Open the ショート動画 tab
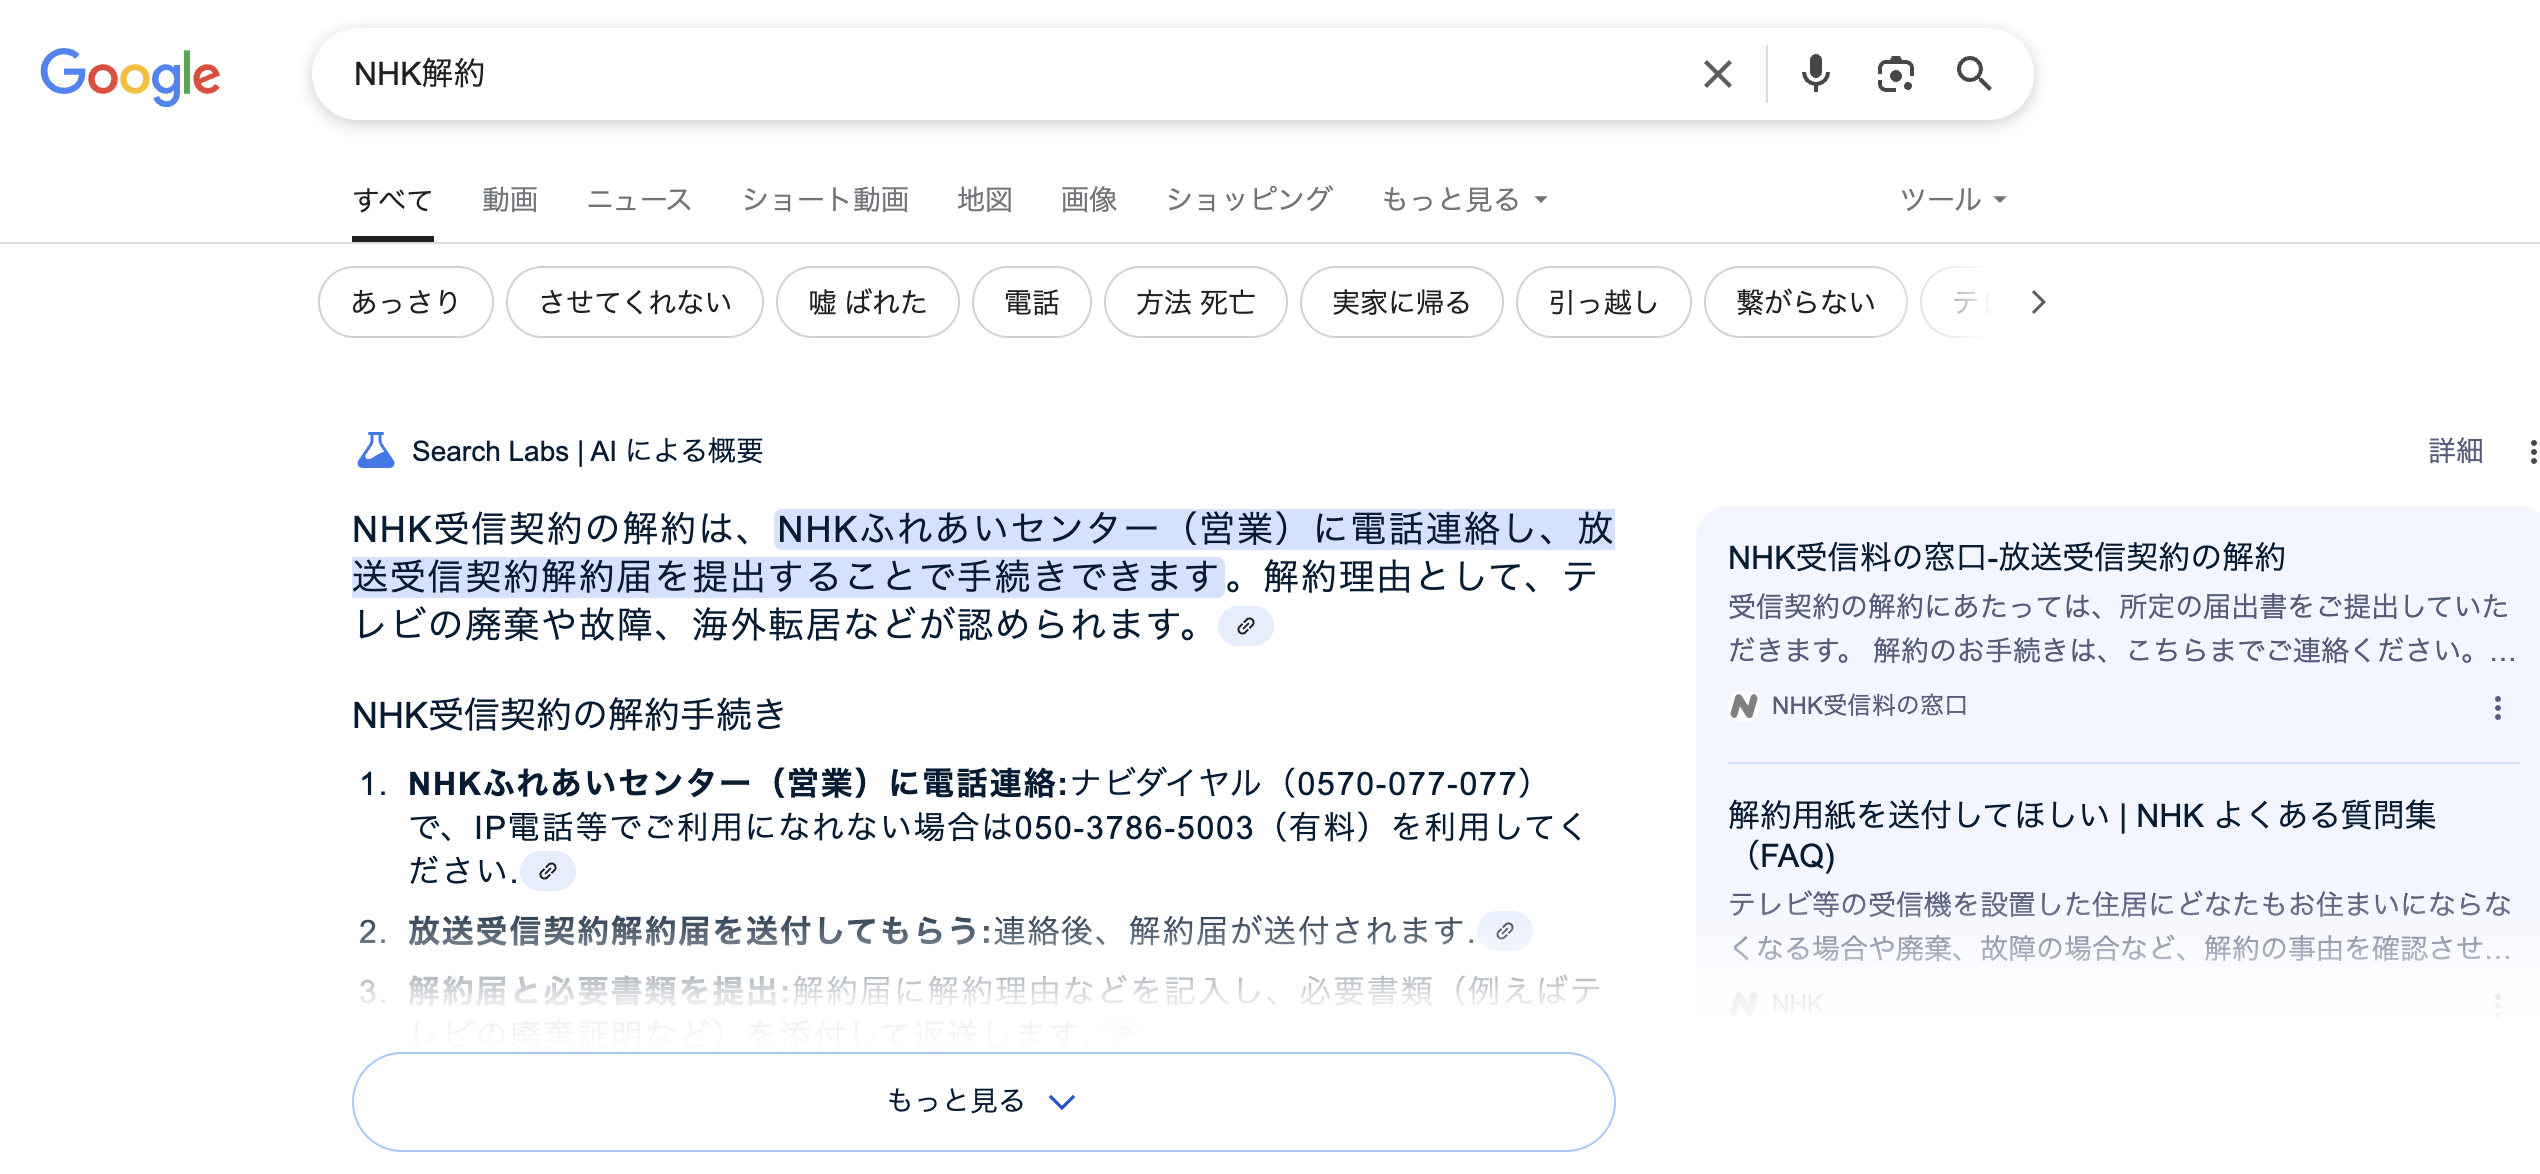Screen dimensions: 2540x1174 pyautogui.click(x=825, y=200)
